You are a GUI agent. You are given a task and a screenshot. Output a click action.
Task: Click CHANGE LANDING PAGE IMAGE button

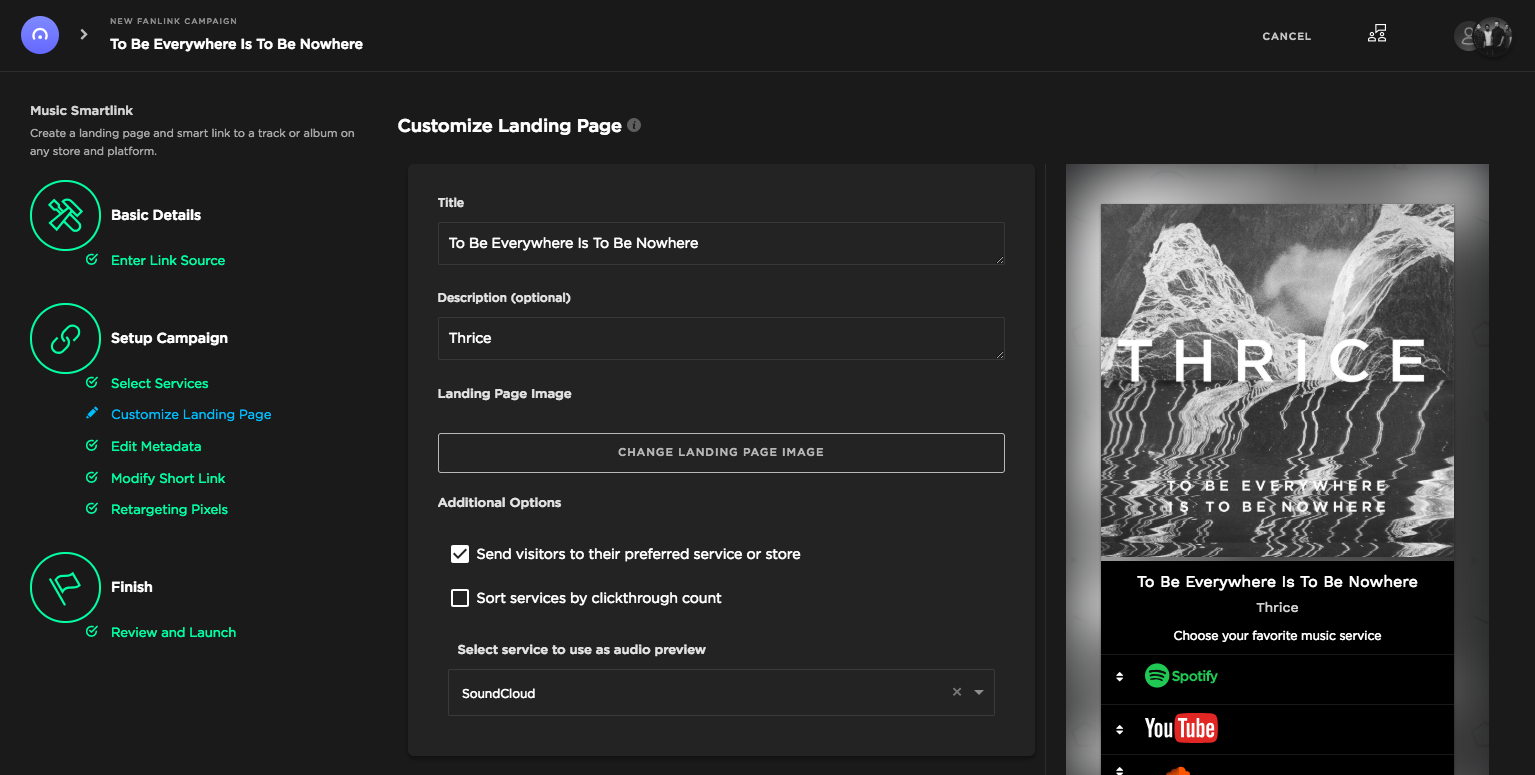[x=721, y=452]
